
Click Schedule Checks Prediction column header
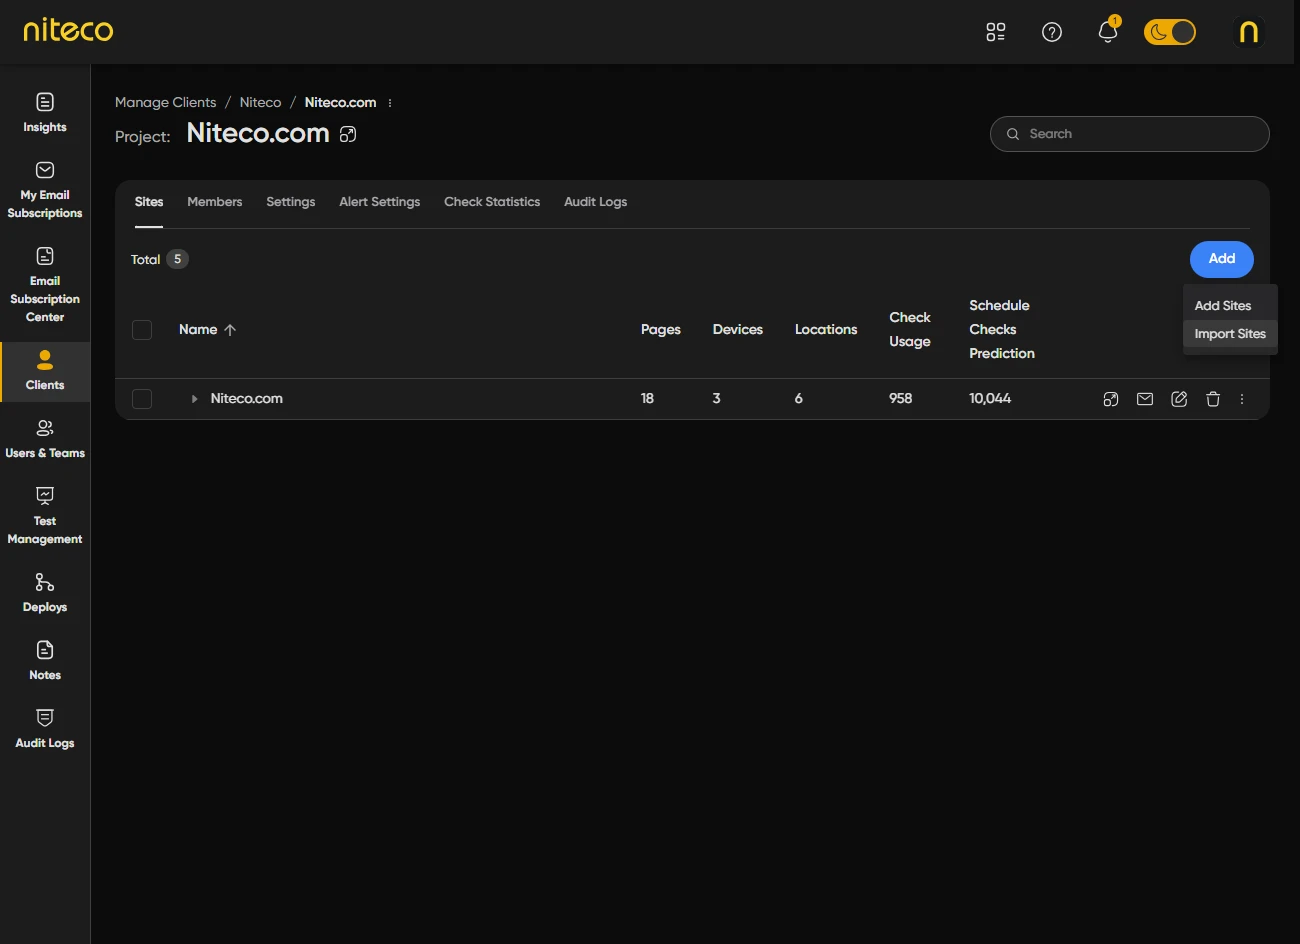(1002, 330)
